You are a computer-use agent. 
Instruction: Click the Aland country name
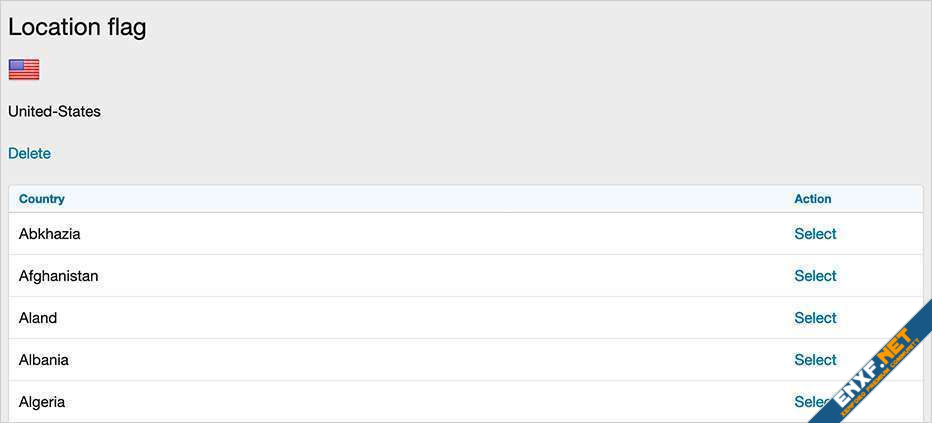[x=38, y=318]
